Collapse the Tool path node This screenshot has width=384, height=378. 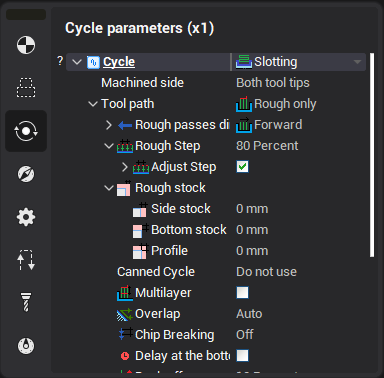93,104
